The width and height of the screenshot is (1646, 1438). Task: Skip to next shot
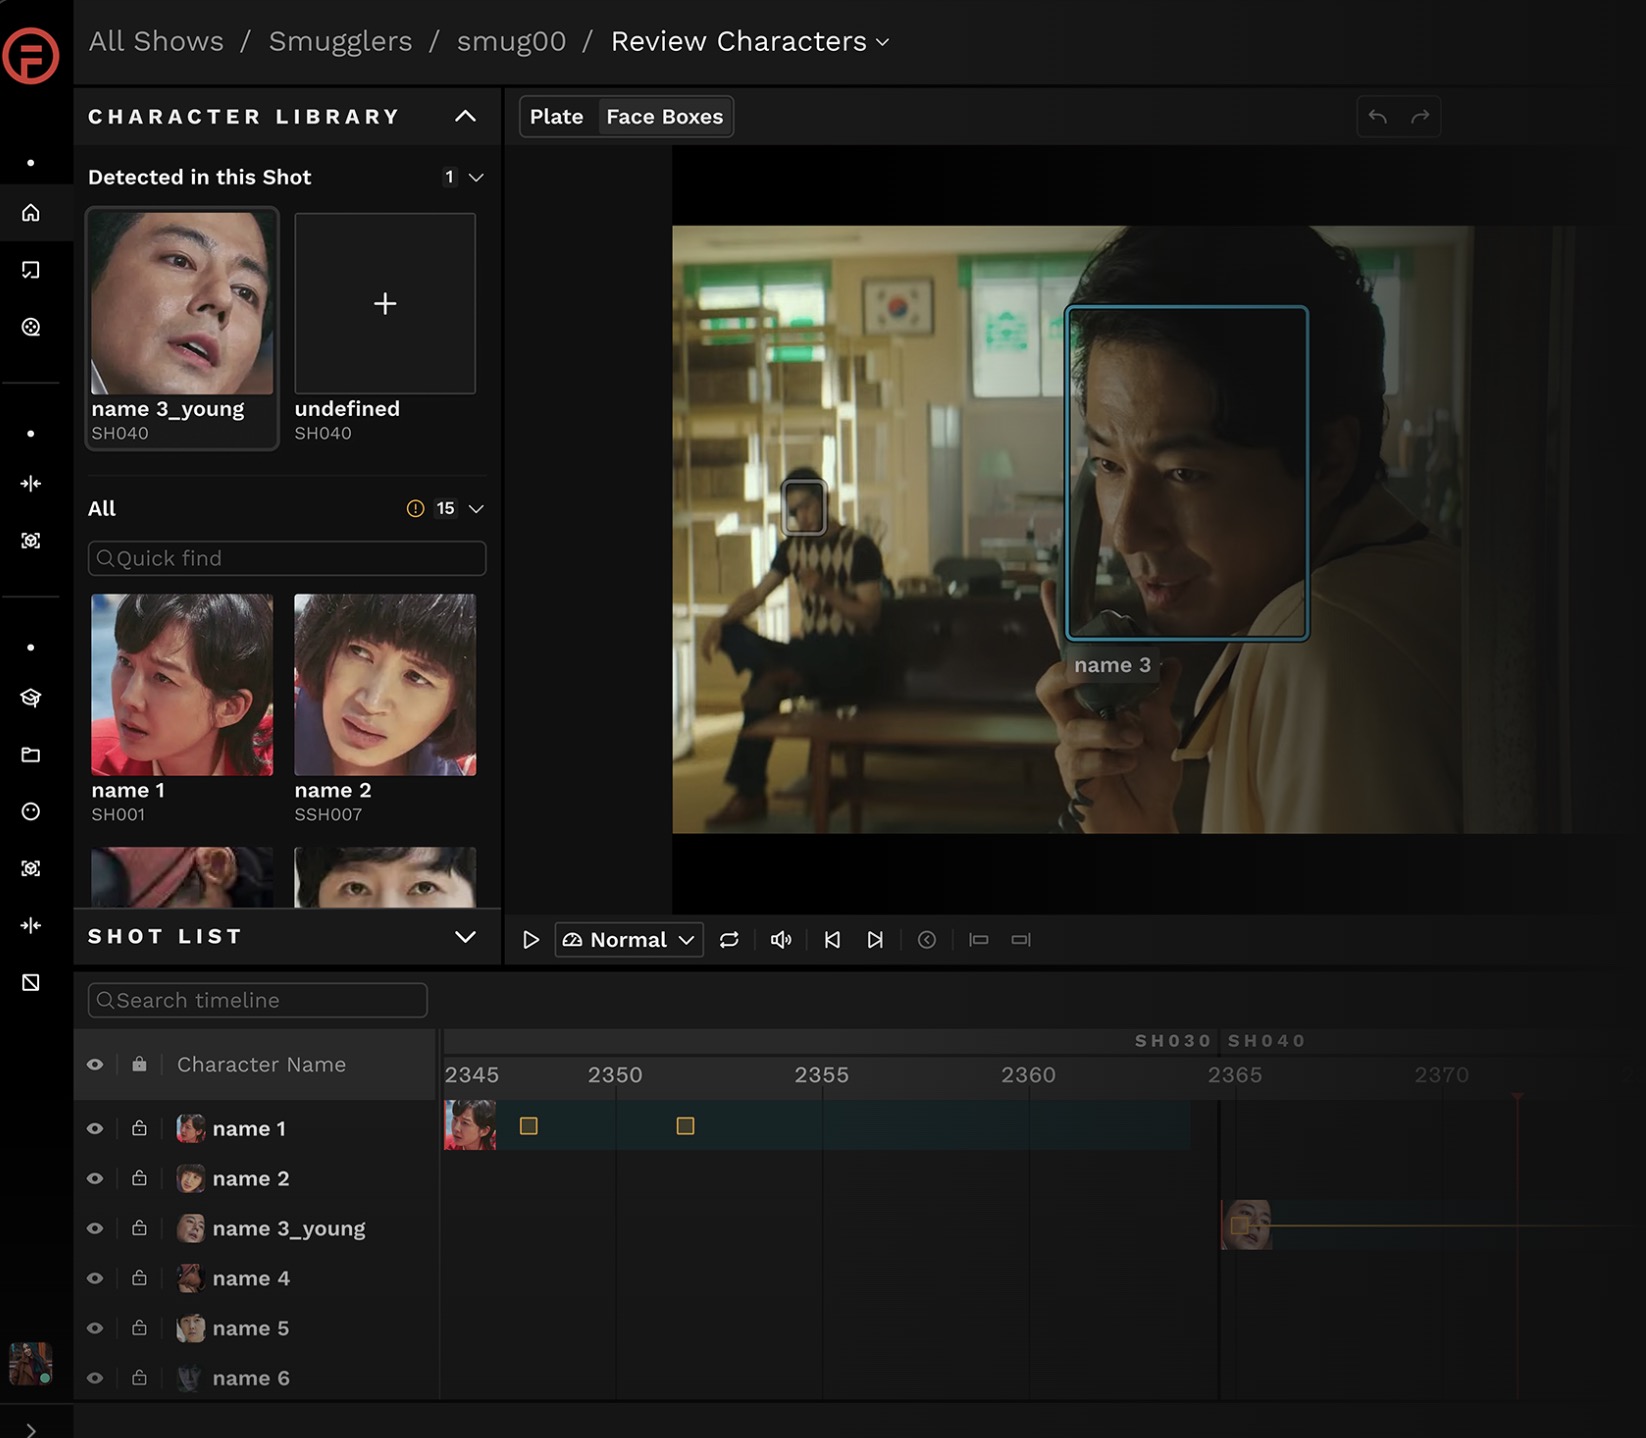point(875,940)
